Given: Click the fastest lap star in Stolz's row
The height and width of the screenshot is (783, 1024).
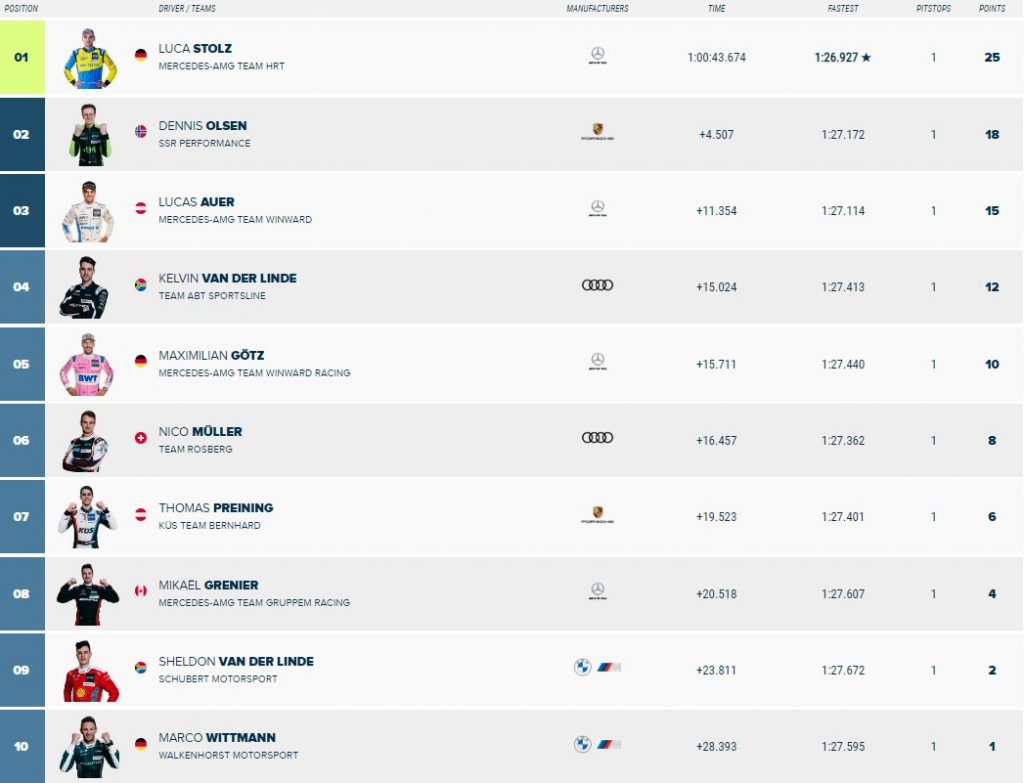Looking at the screenshot, I should tap(866, 57).
